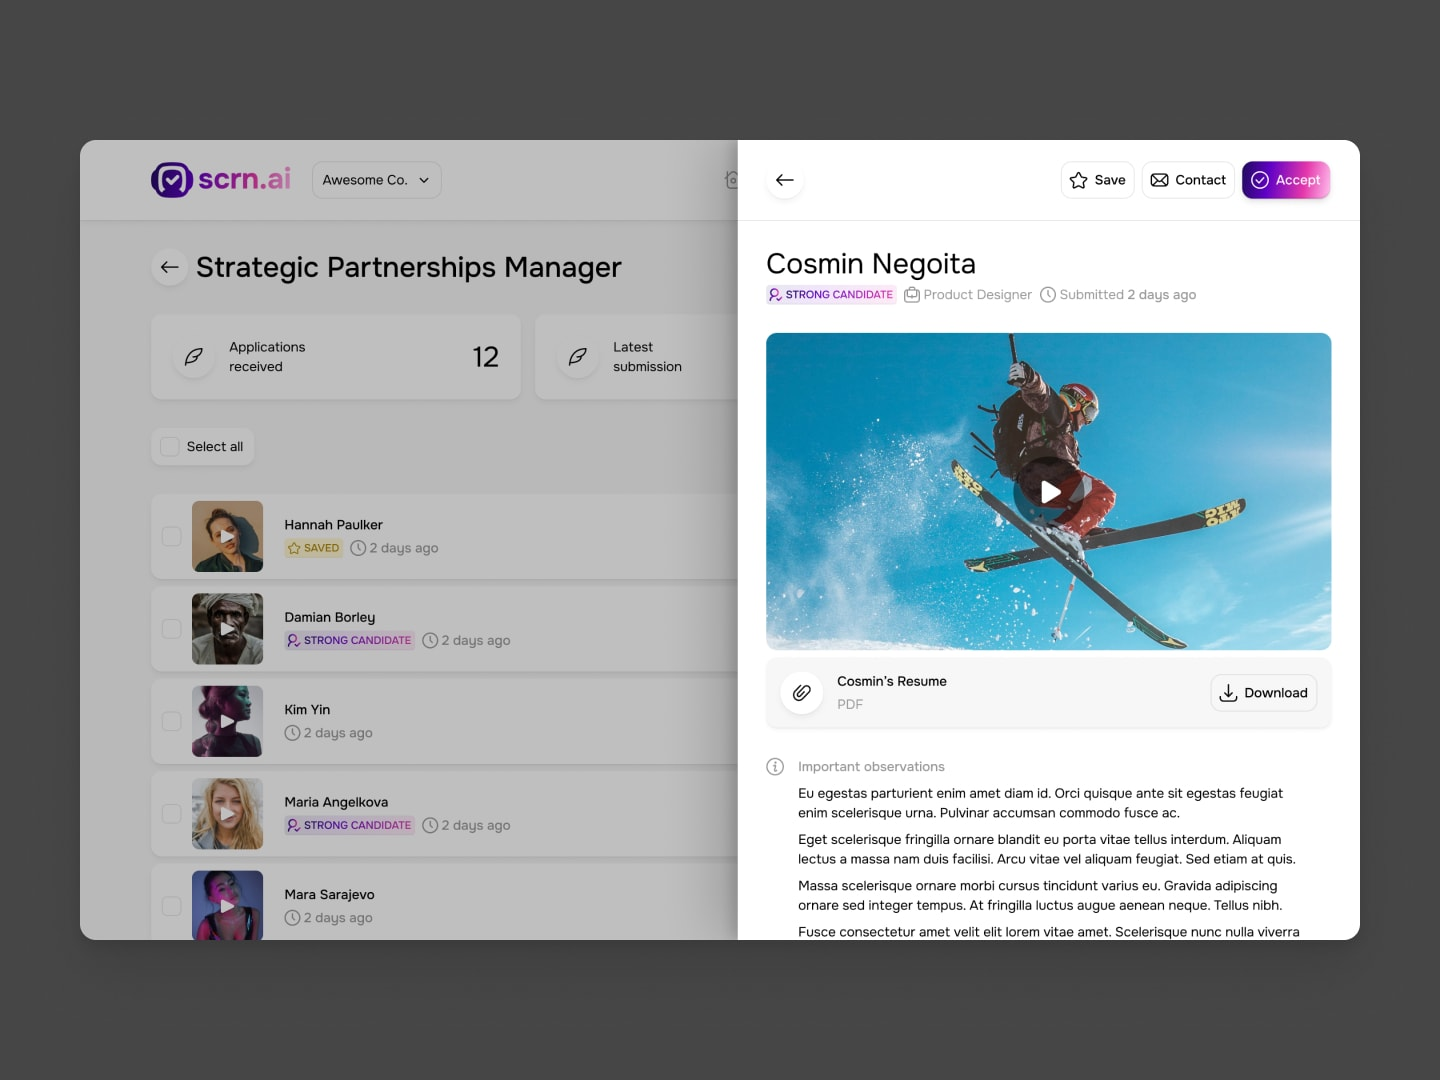The image size is (1440, 1080).
Task: Check the box for Hannah Paulker
Action: 172,537
